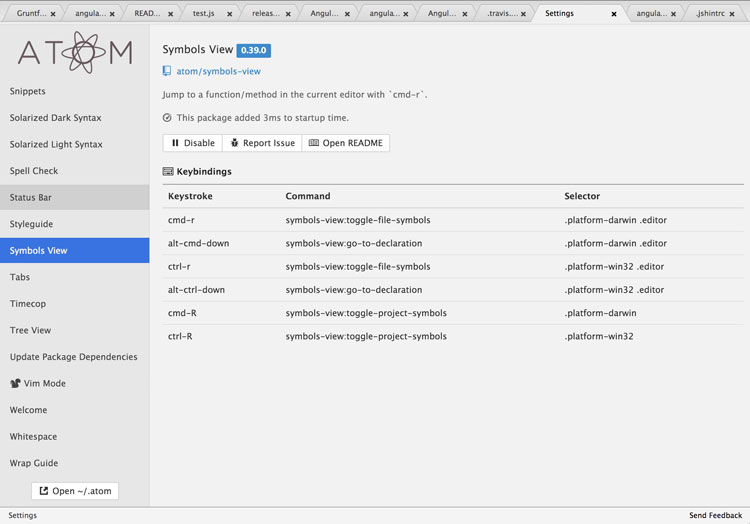The height and width of the screenshot is (524, 750).
Task: Click Open README button
Action: coord(346,143)
